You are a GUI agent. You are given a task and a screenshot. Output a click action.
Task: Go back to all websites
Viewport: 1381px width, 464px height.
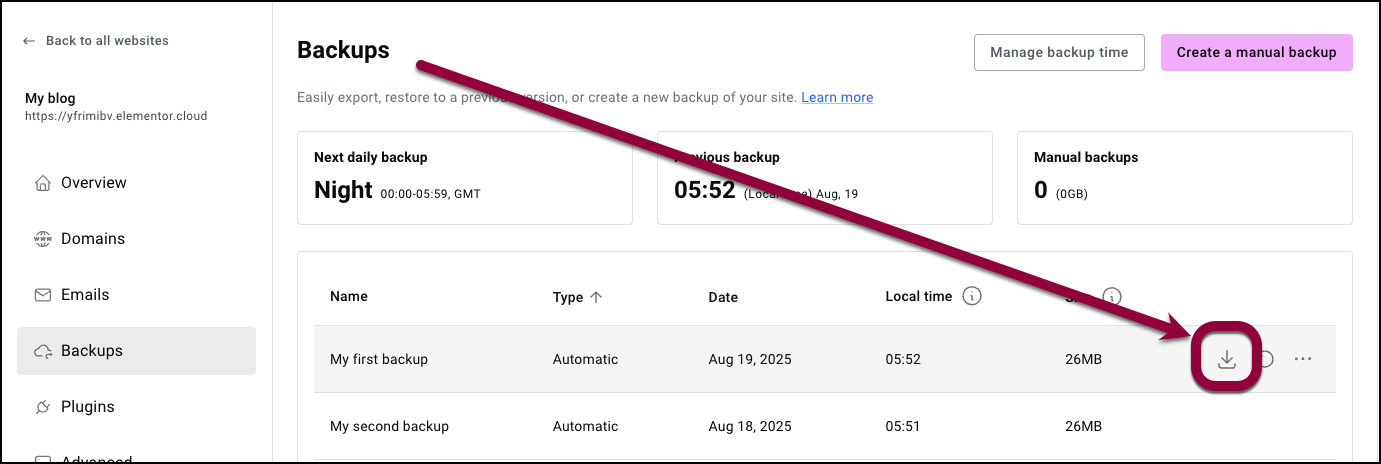click(96, 41)
